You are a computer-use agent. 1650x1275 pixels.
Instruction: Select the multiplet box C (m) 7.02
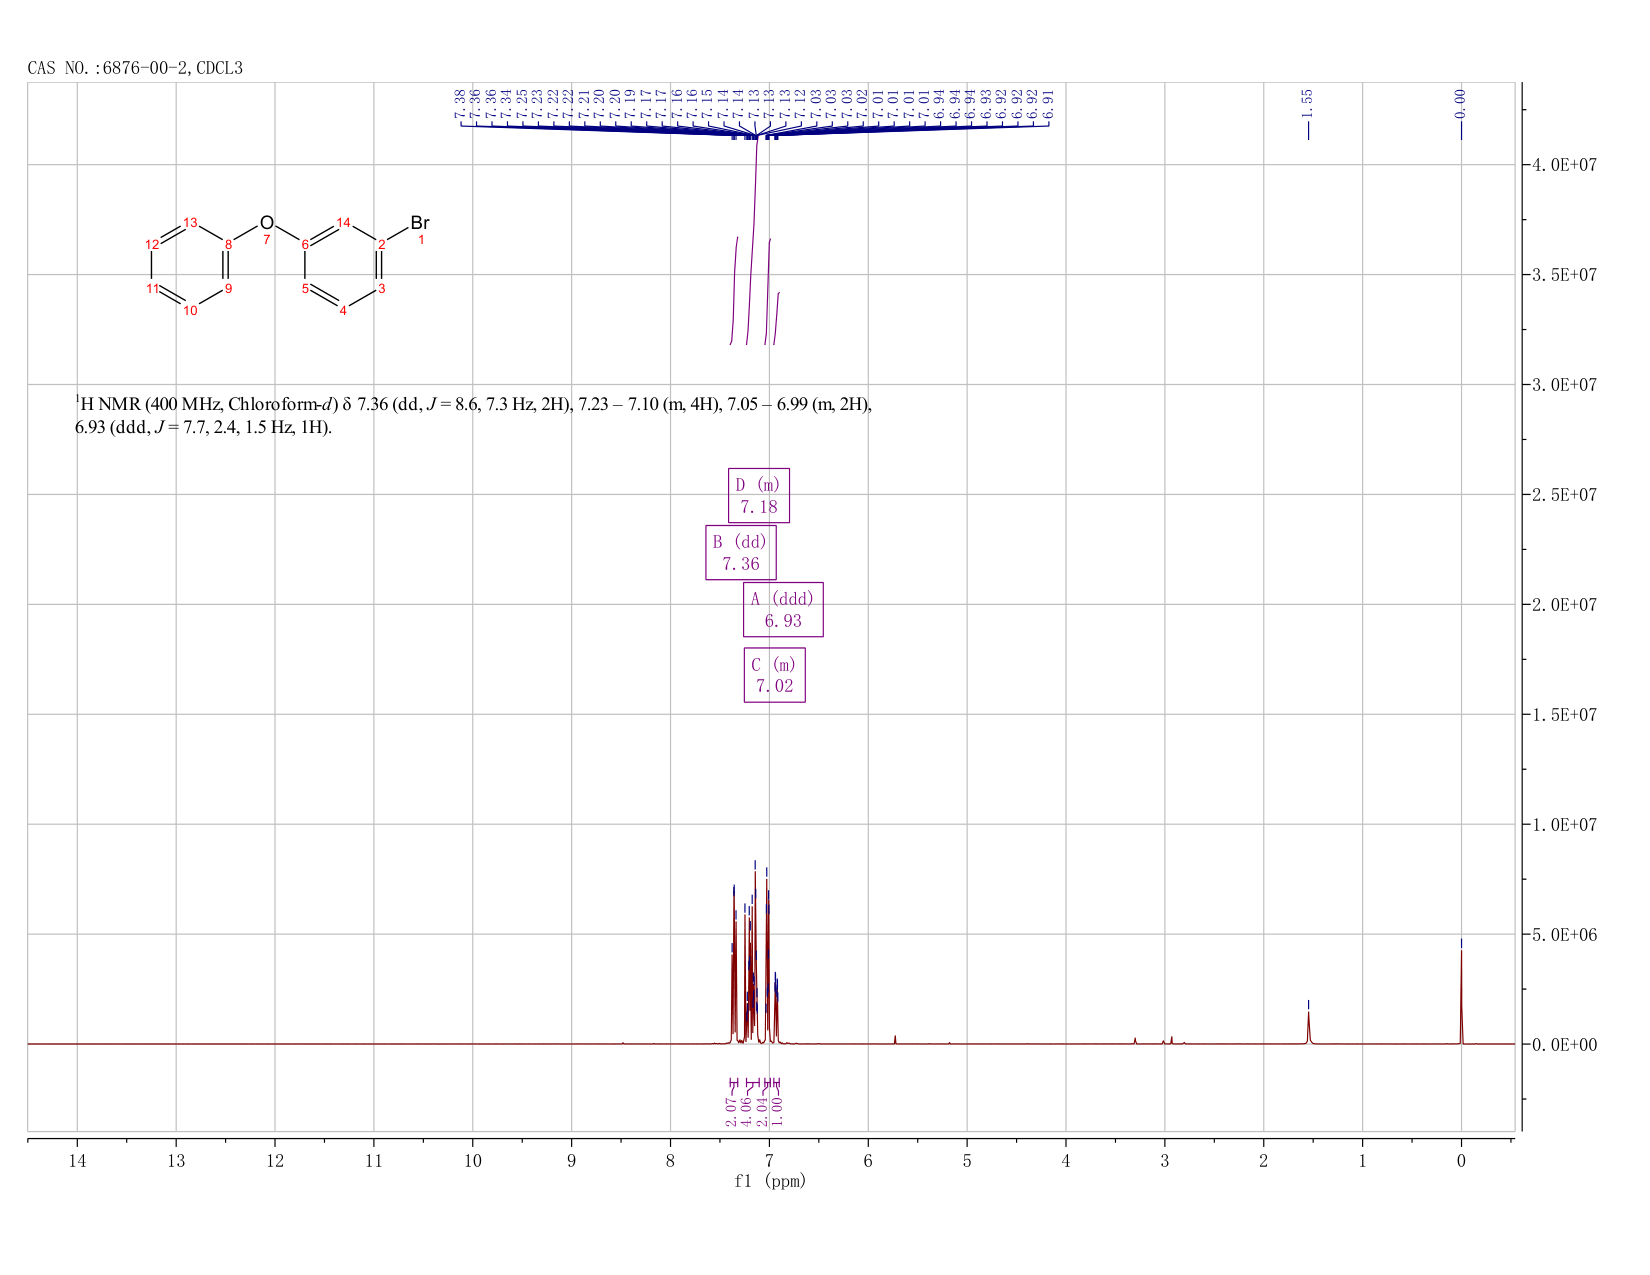pyautogui.click(x=775, y=675)
